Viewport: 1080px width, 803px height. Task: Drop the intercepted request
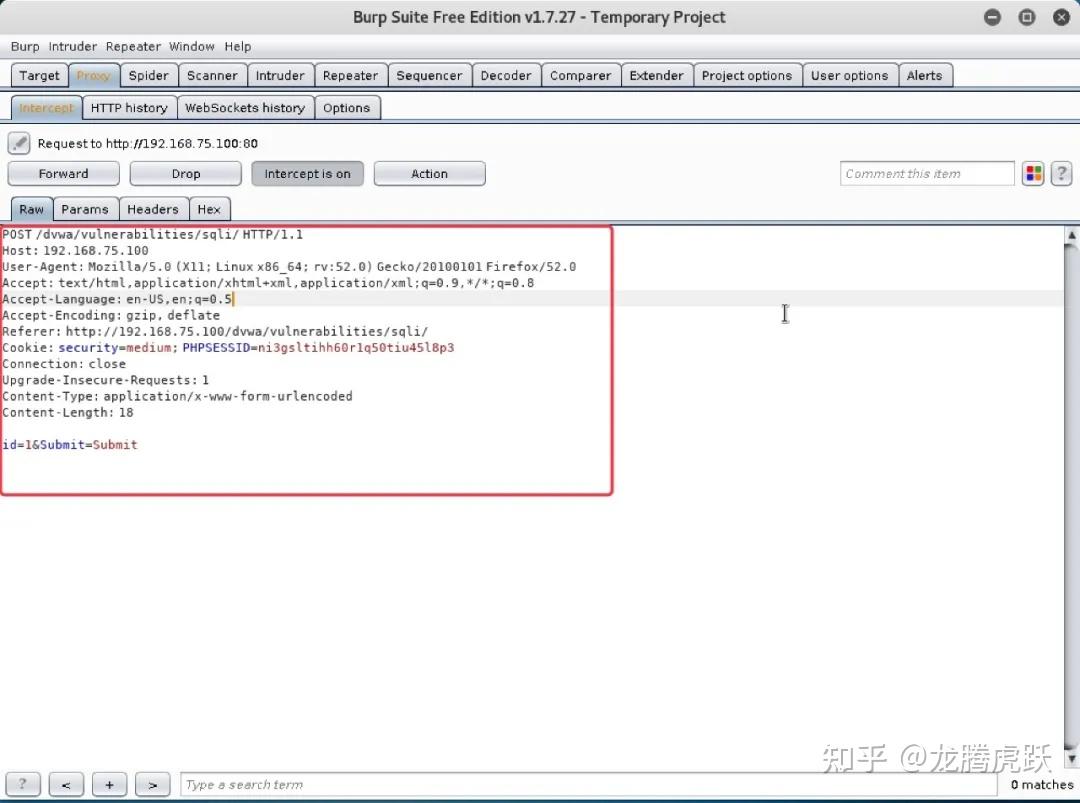185,173
